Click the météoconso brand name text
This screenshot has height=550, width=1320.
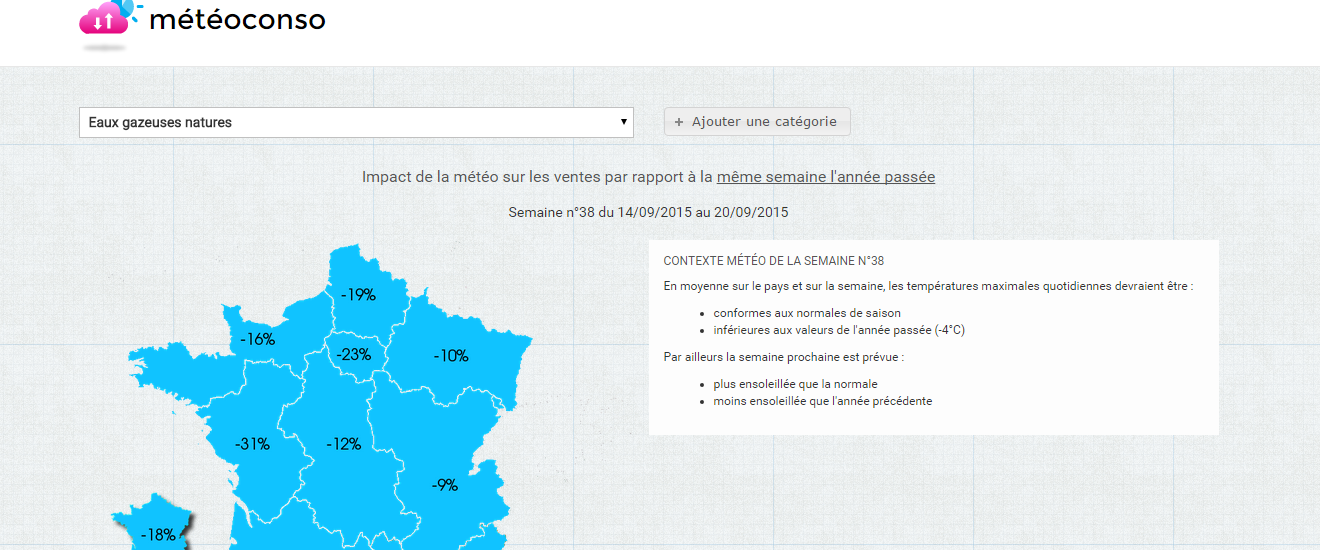click(237, 19)
